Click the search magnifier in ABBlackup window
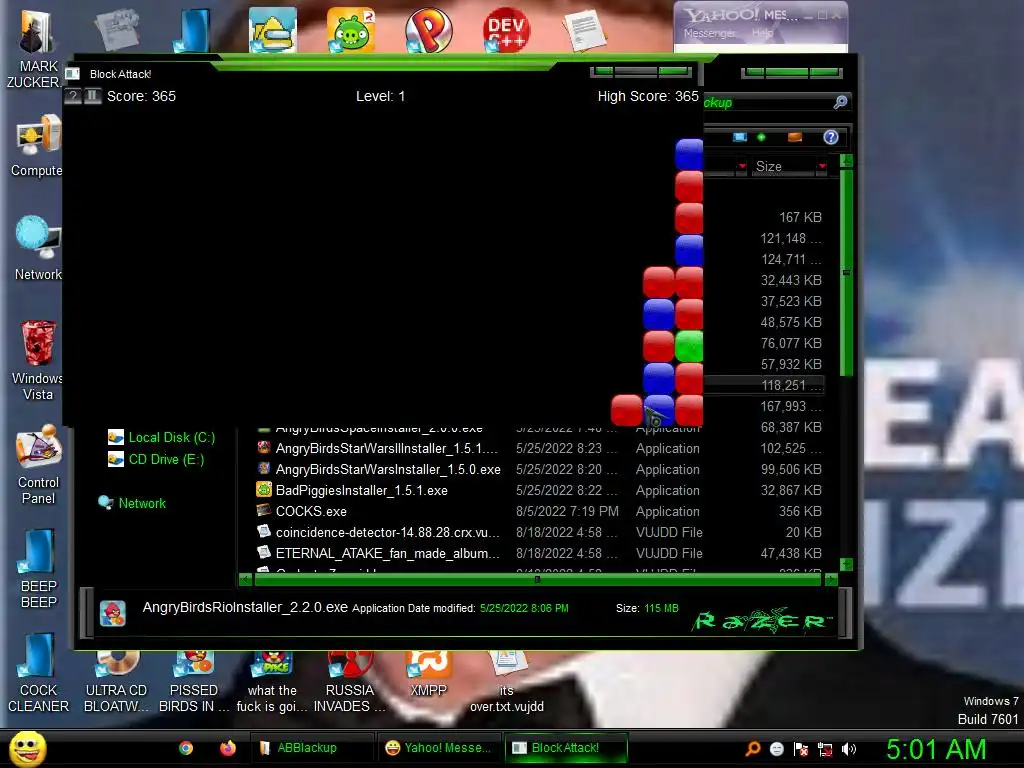 click(840, 102)
